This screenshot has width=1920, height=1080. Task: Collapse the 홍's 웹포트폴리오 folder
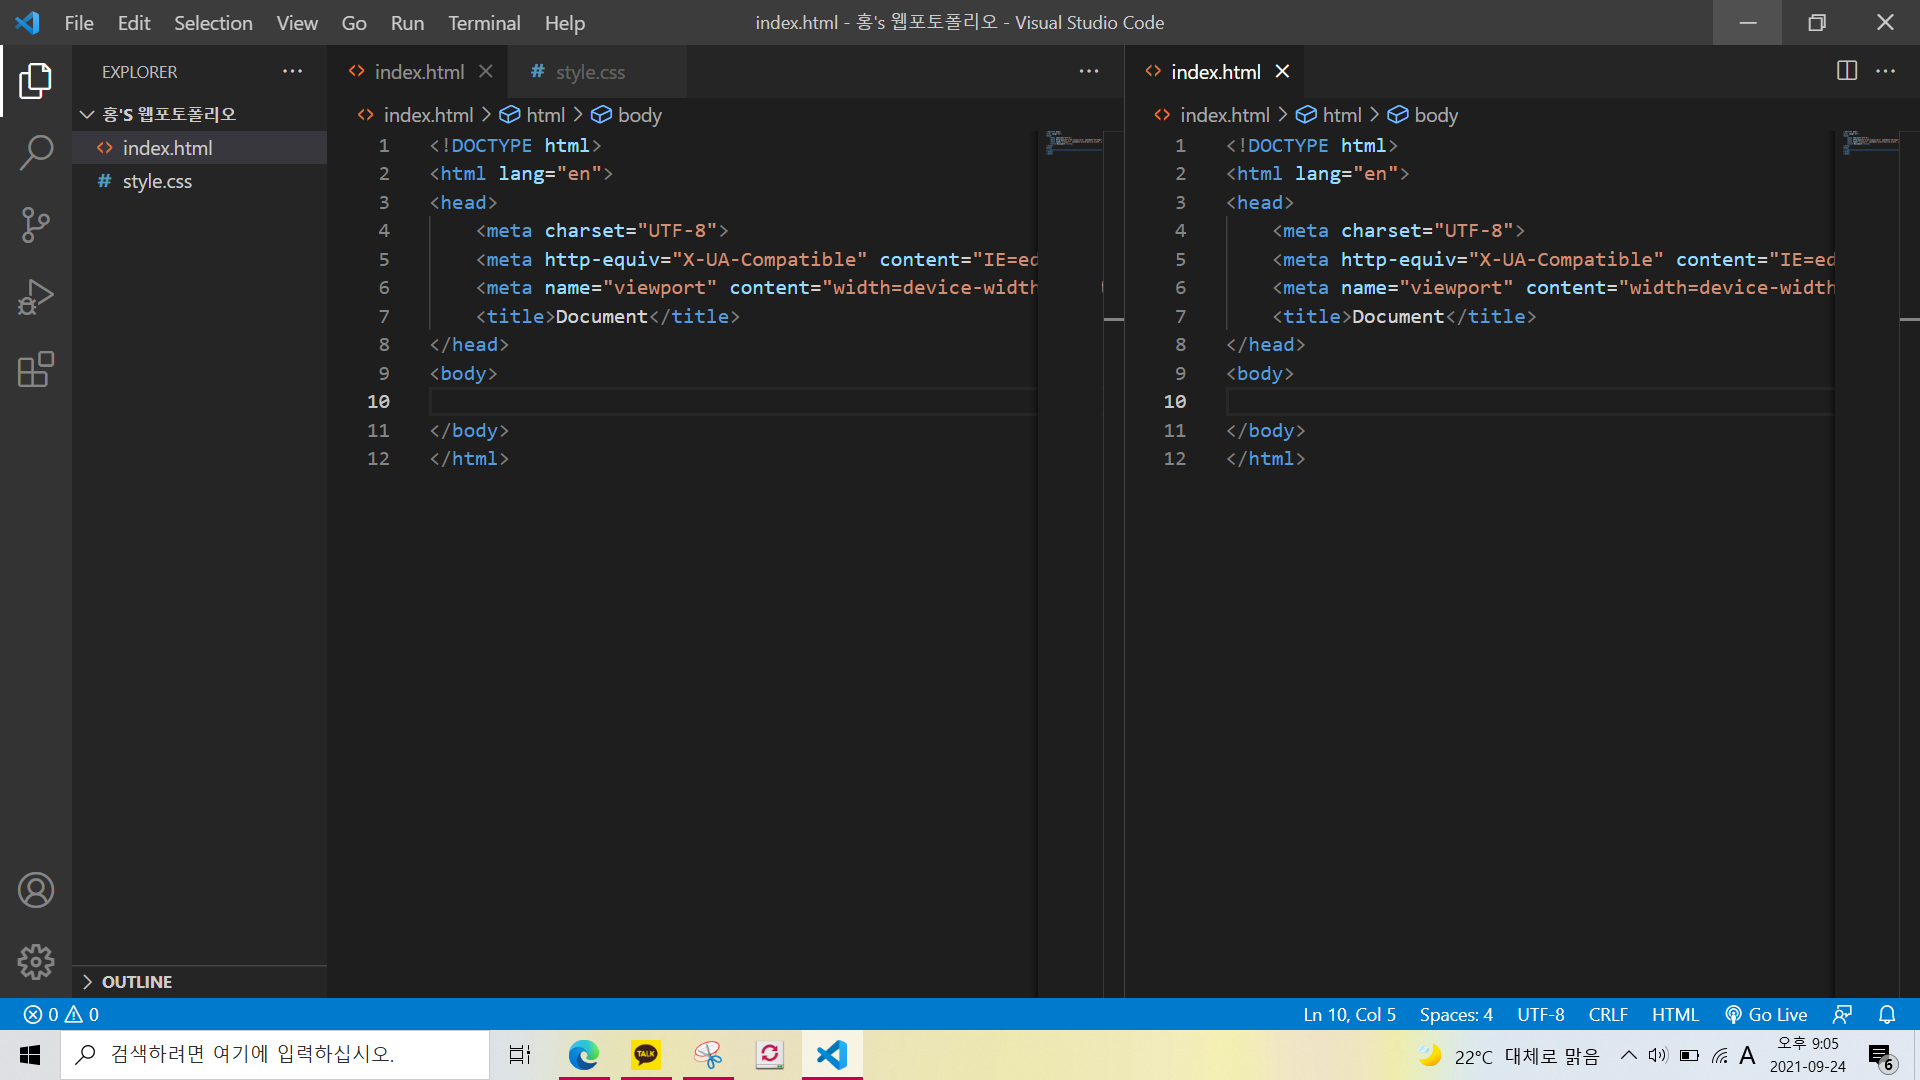pos(200,114)
